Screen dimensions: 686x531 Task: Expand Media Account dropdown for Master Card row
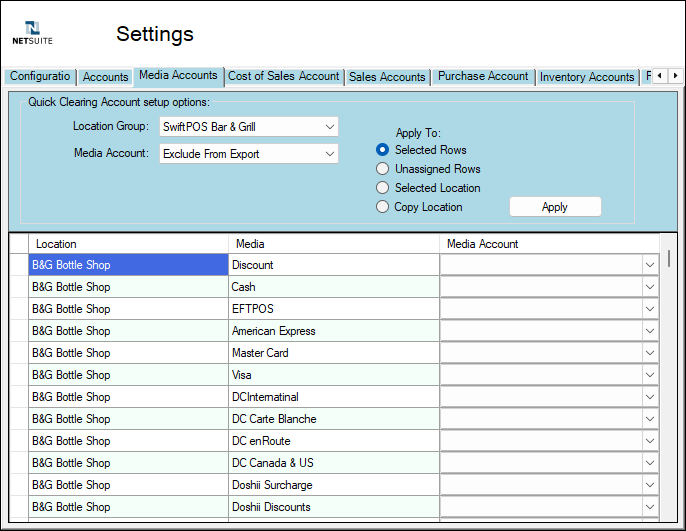click(650, 353)
